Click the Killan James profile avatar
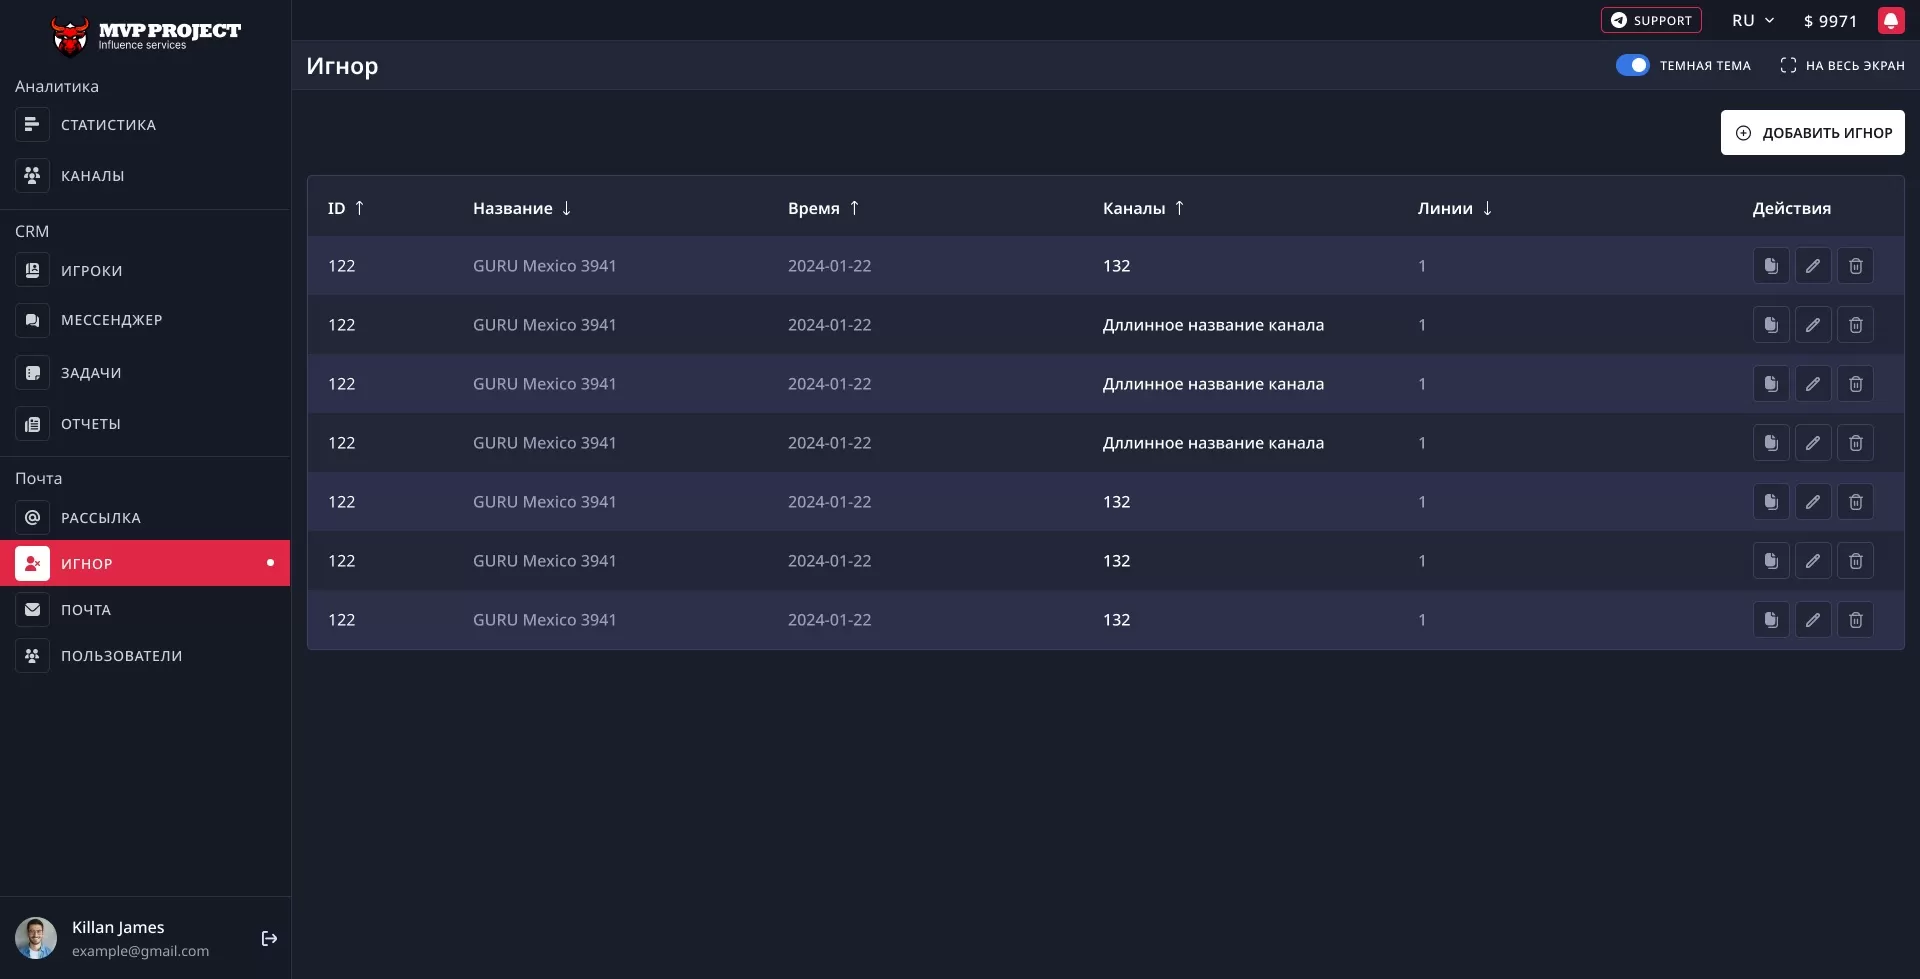Viewport: 1920px width, 979px height. pos(36,938)
